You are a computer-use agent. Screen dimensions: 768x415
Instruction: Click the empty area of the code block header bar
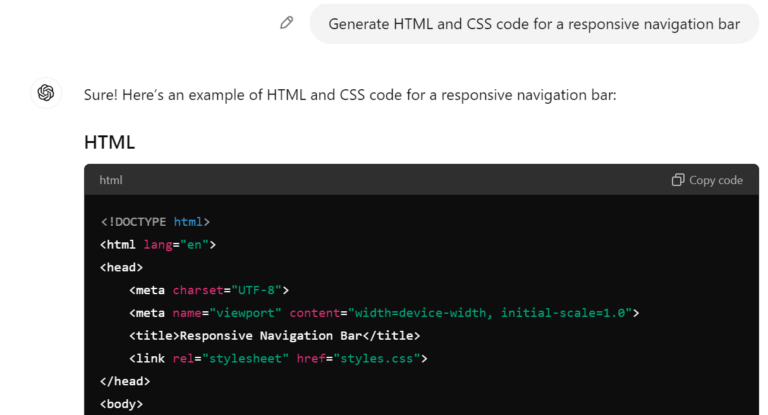tap(400, 180)
